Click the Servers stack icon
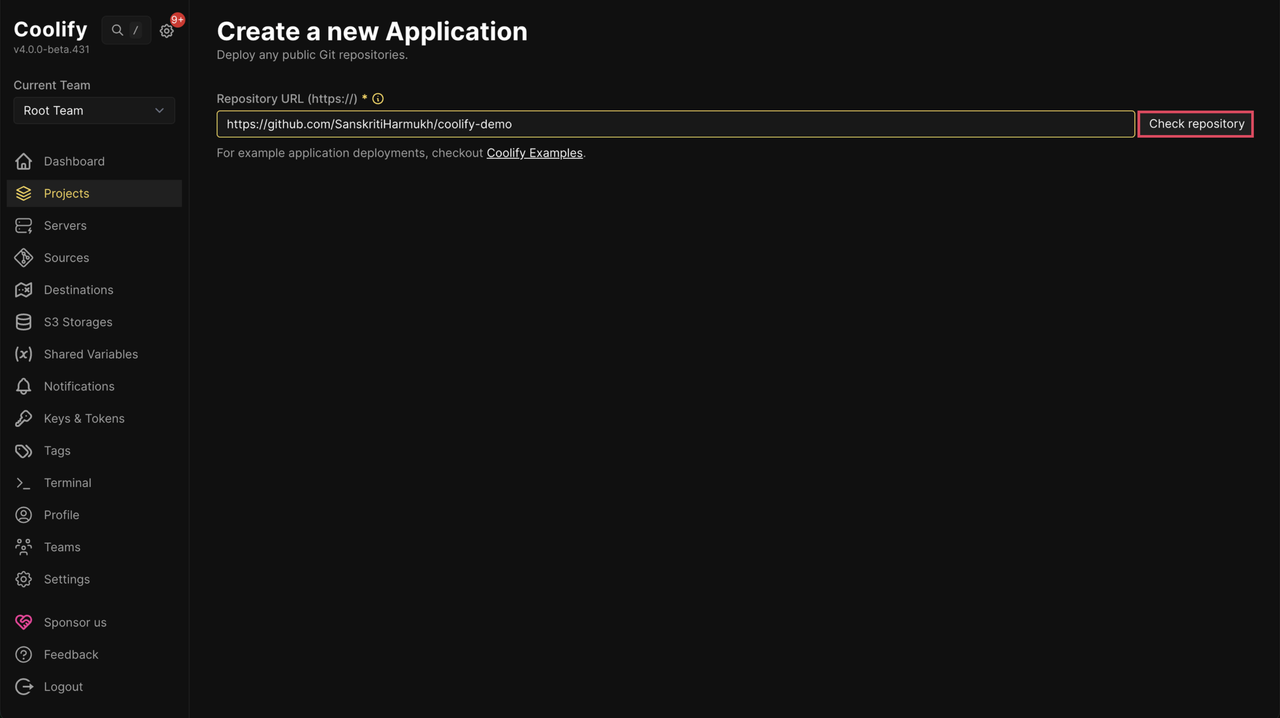 [x=24, y=225]
